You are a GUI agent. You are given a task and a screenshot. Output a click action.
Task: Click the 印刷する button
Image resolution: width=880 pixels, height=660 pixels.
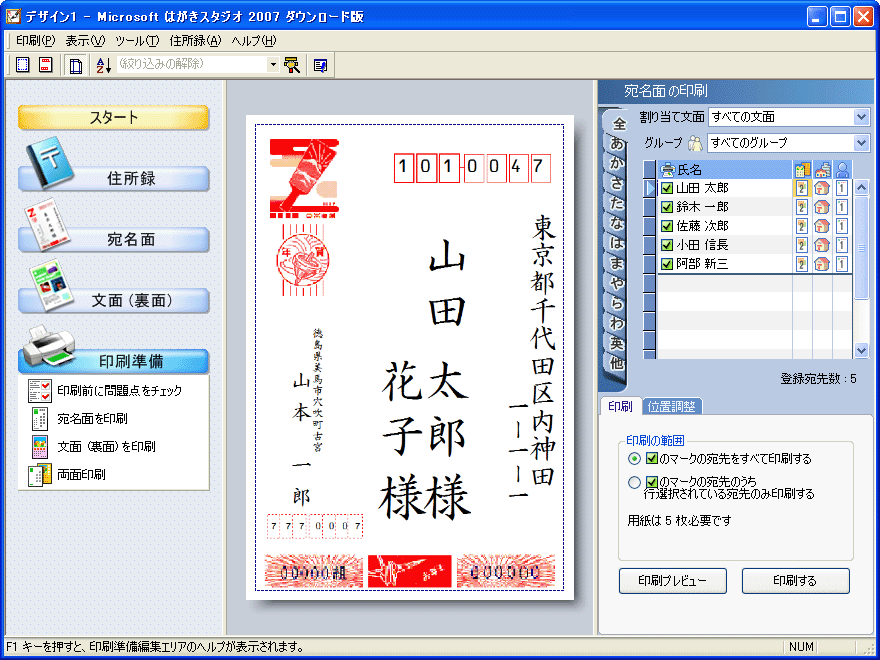point(795,581)
